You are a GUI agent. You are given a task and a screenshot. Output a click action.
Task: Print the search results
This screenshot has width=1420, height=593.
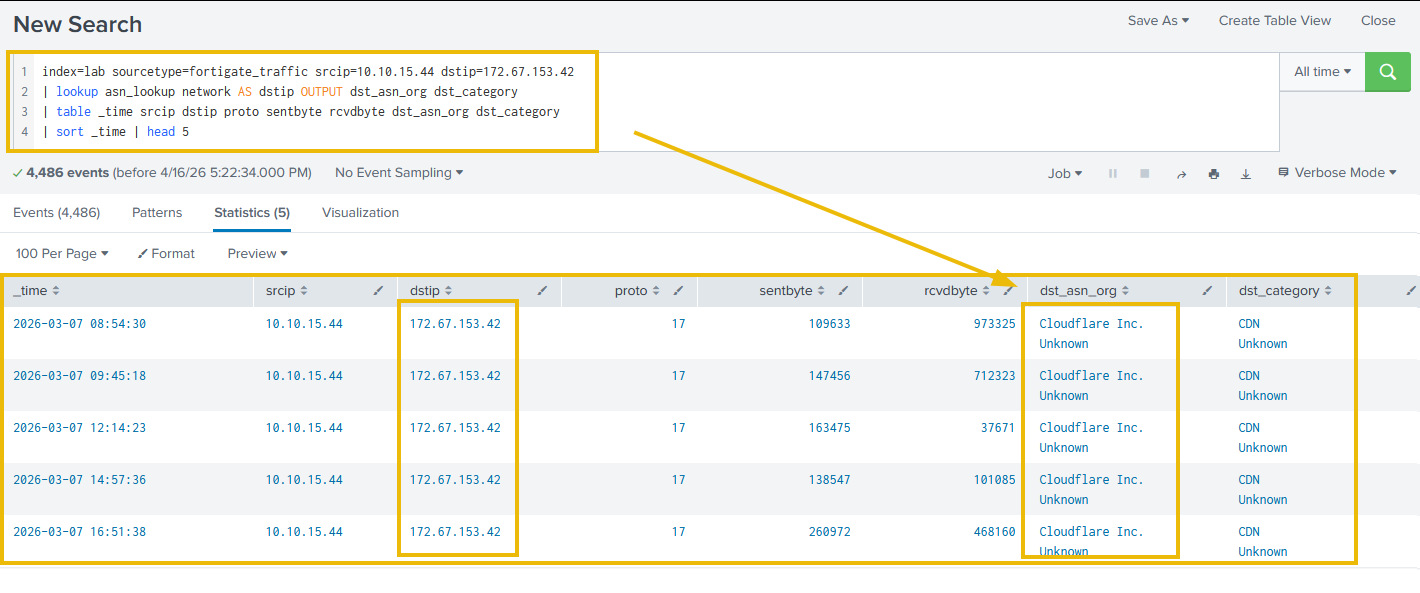pos(1214,174)
